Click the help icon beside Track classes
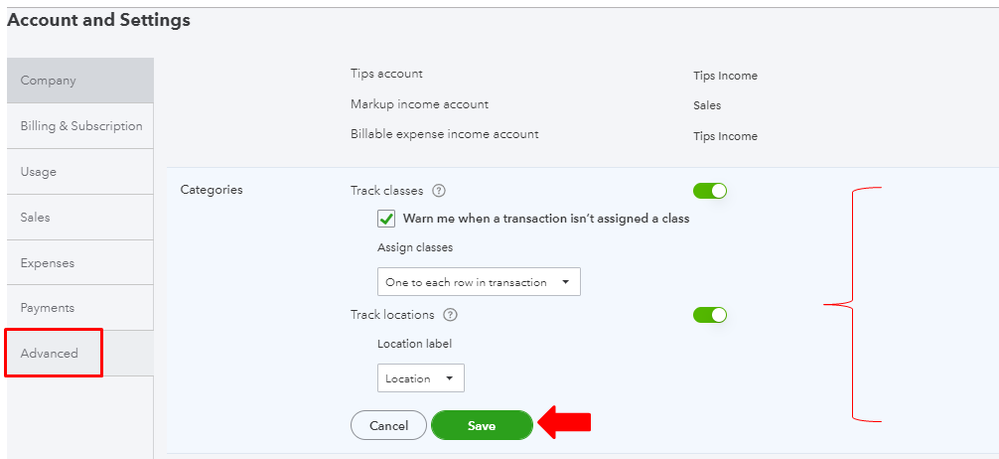Image resolution: width=999 pixels, height=459 pixels. pos(439,190)
